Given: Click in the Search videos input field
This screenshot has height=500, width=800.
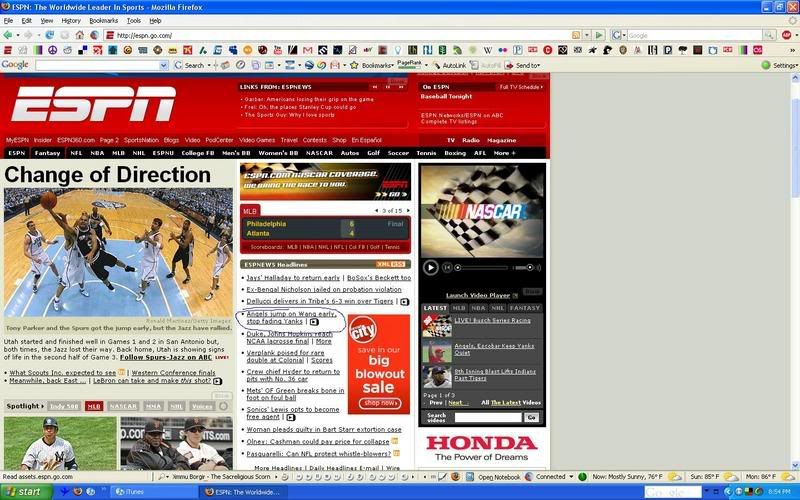Looking at the screenshot, I should pos(488,417).
